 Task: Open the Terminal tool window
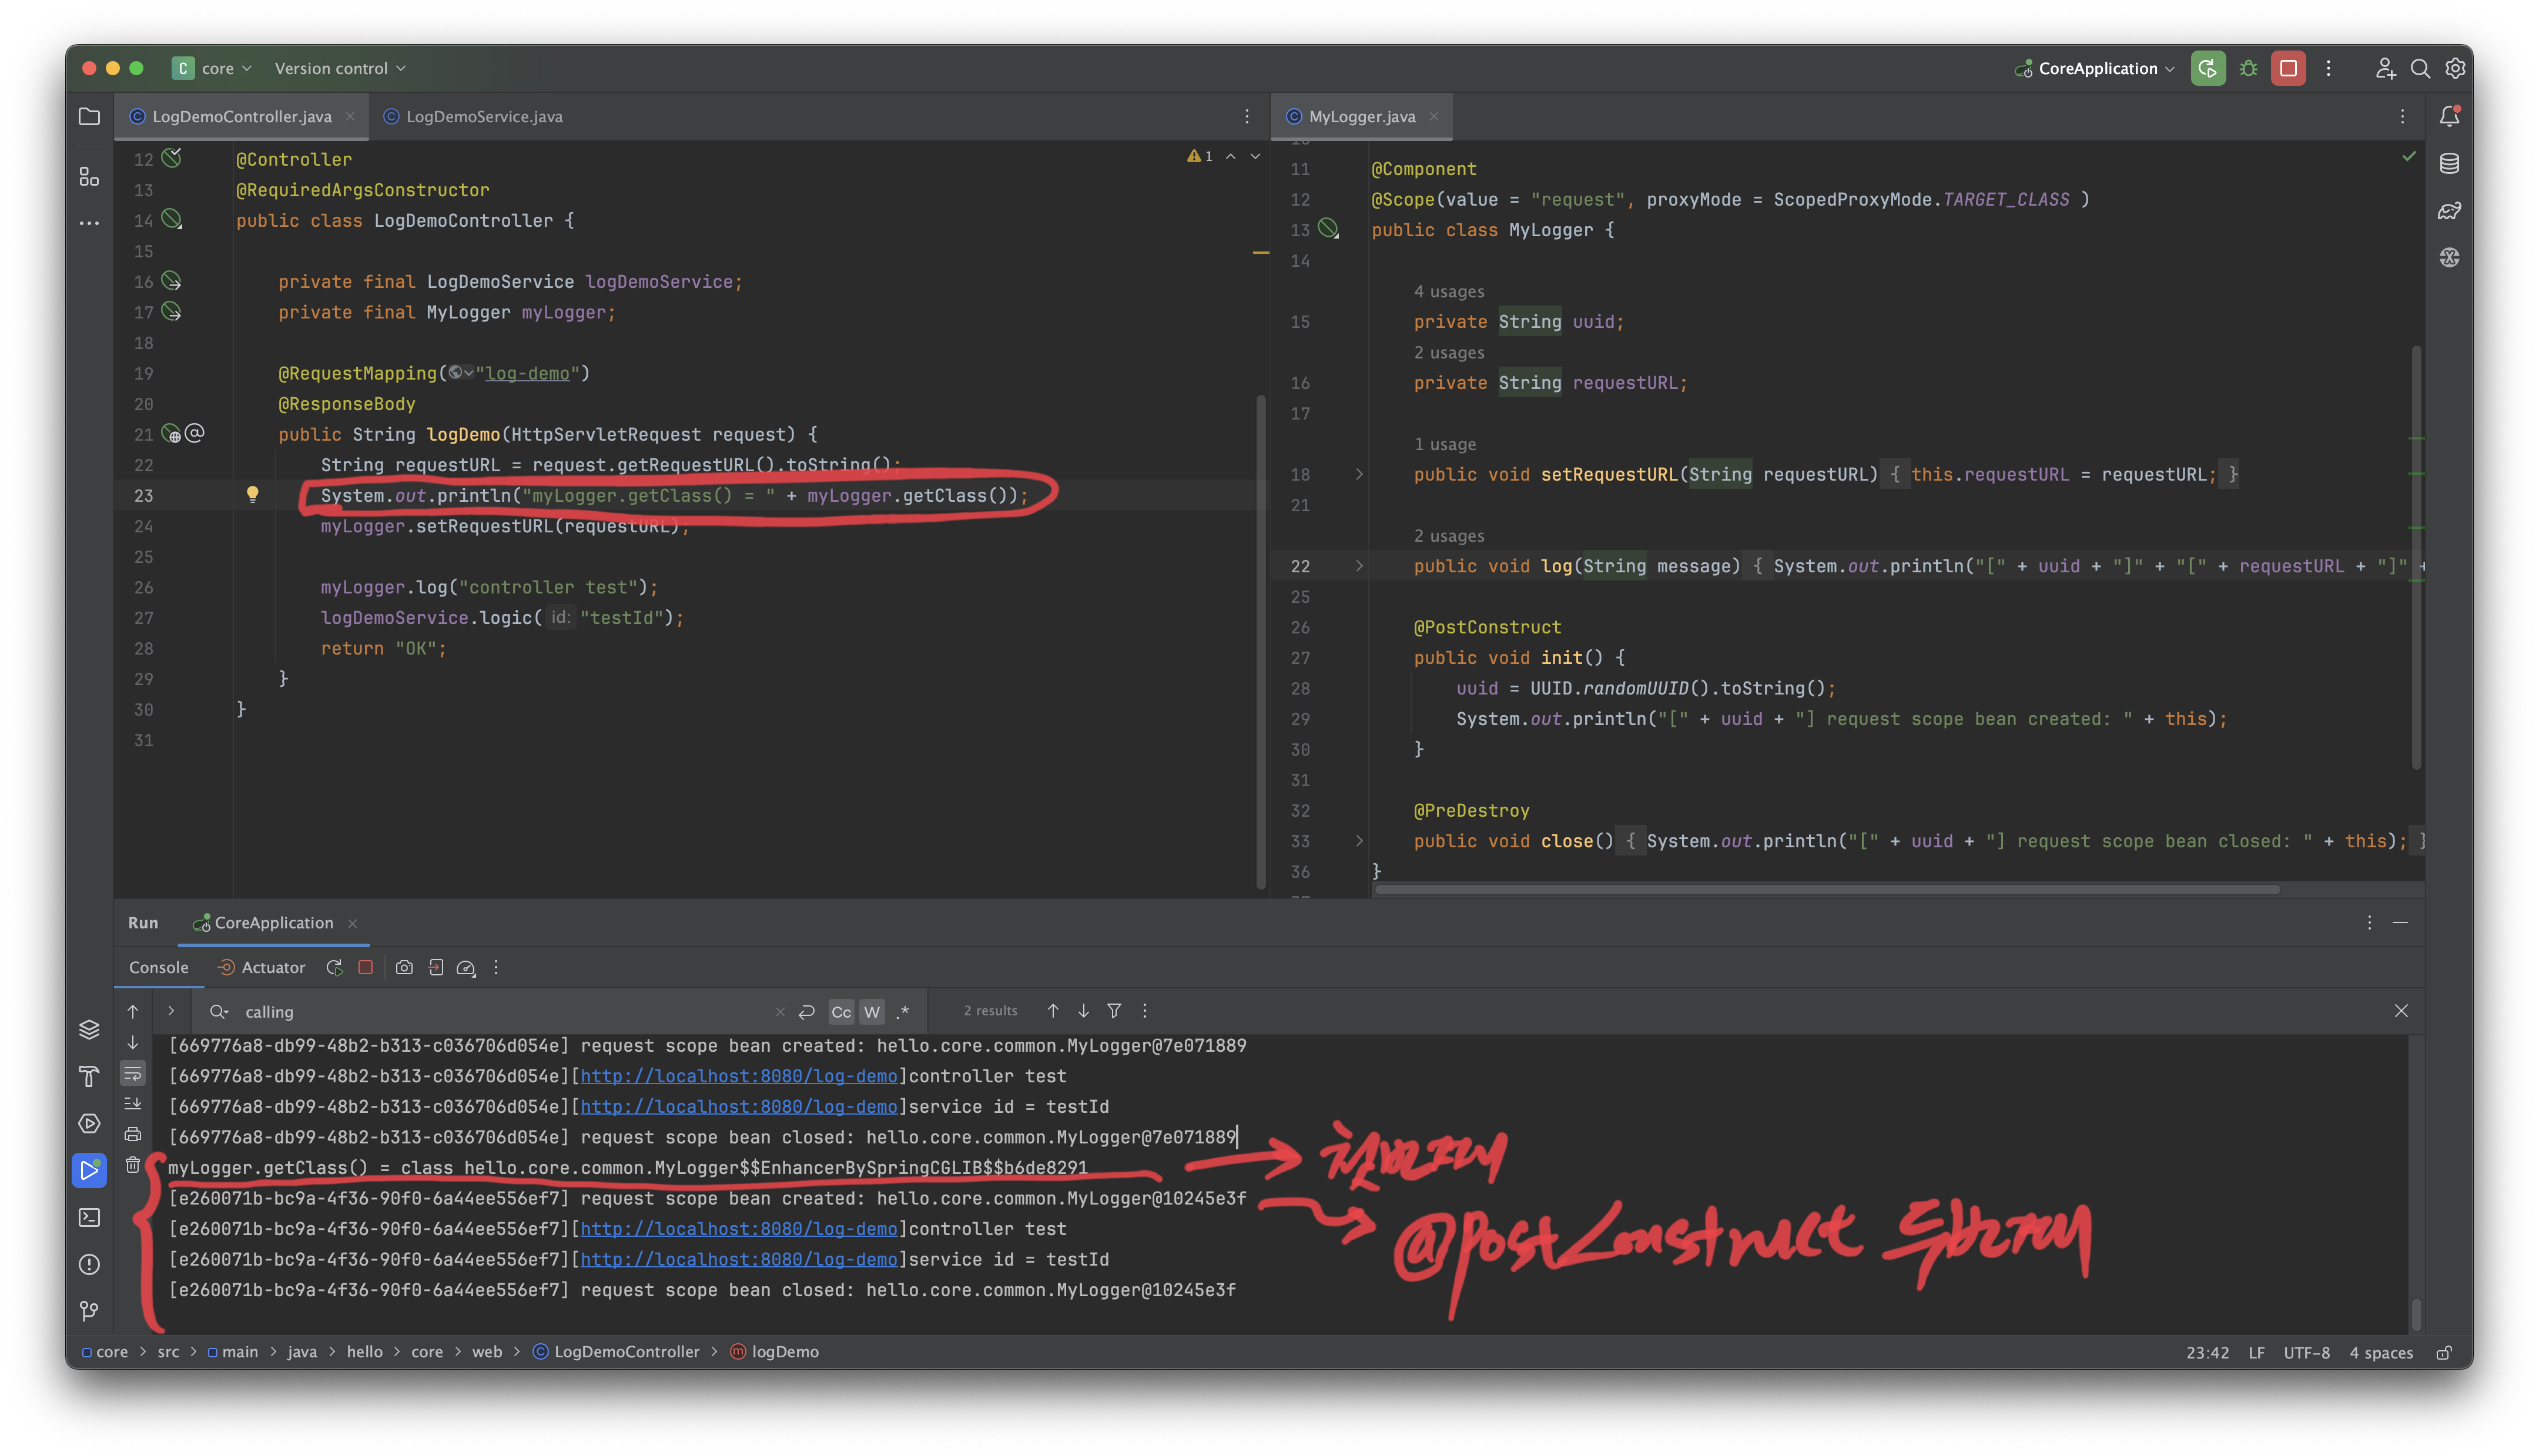[x=89, y=1217]
